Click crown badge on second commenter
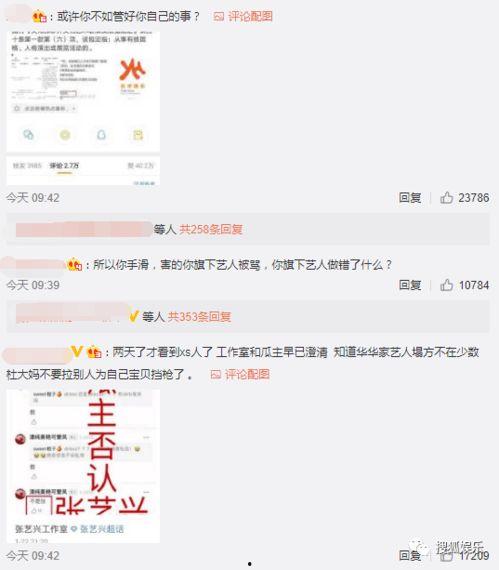499x570 pixels. pos(75,265)
